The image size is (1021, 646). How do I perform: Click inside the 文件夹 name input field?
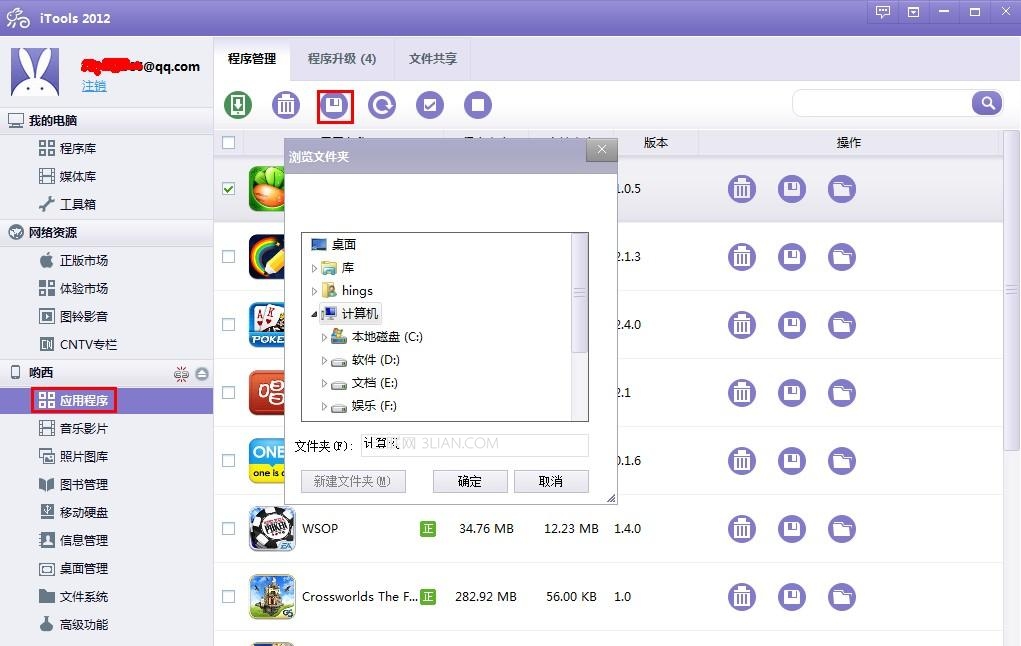click(x=473, y=444)
